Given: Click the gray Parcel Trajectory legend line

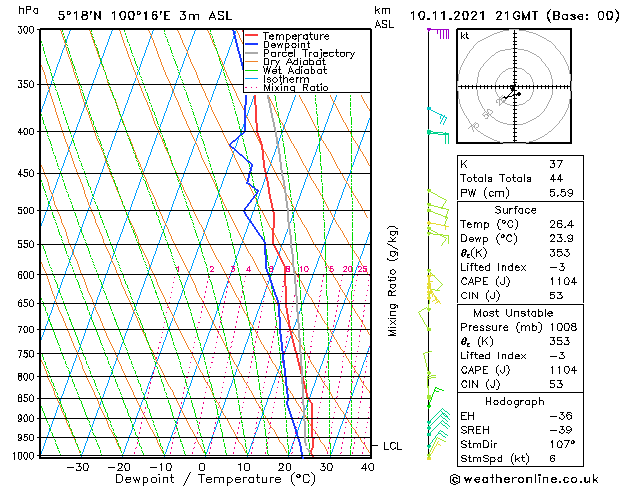Looking at the screenshot, I should pyautogui.click(x=252, y=53).
